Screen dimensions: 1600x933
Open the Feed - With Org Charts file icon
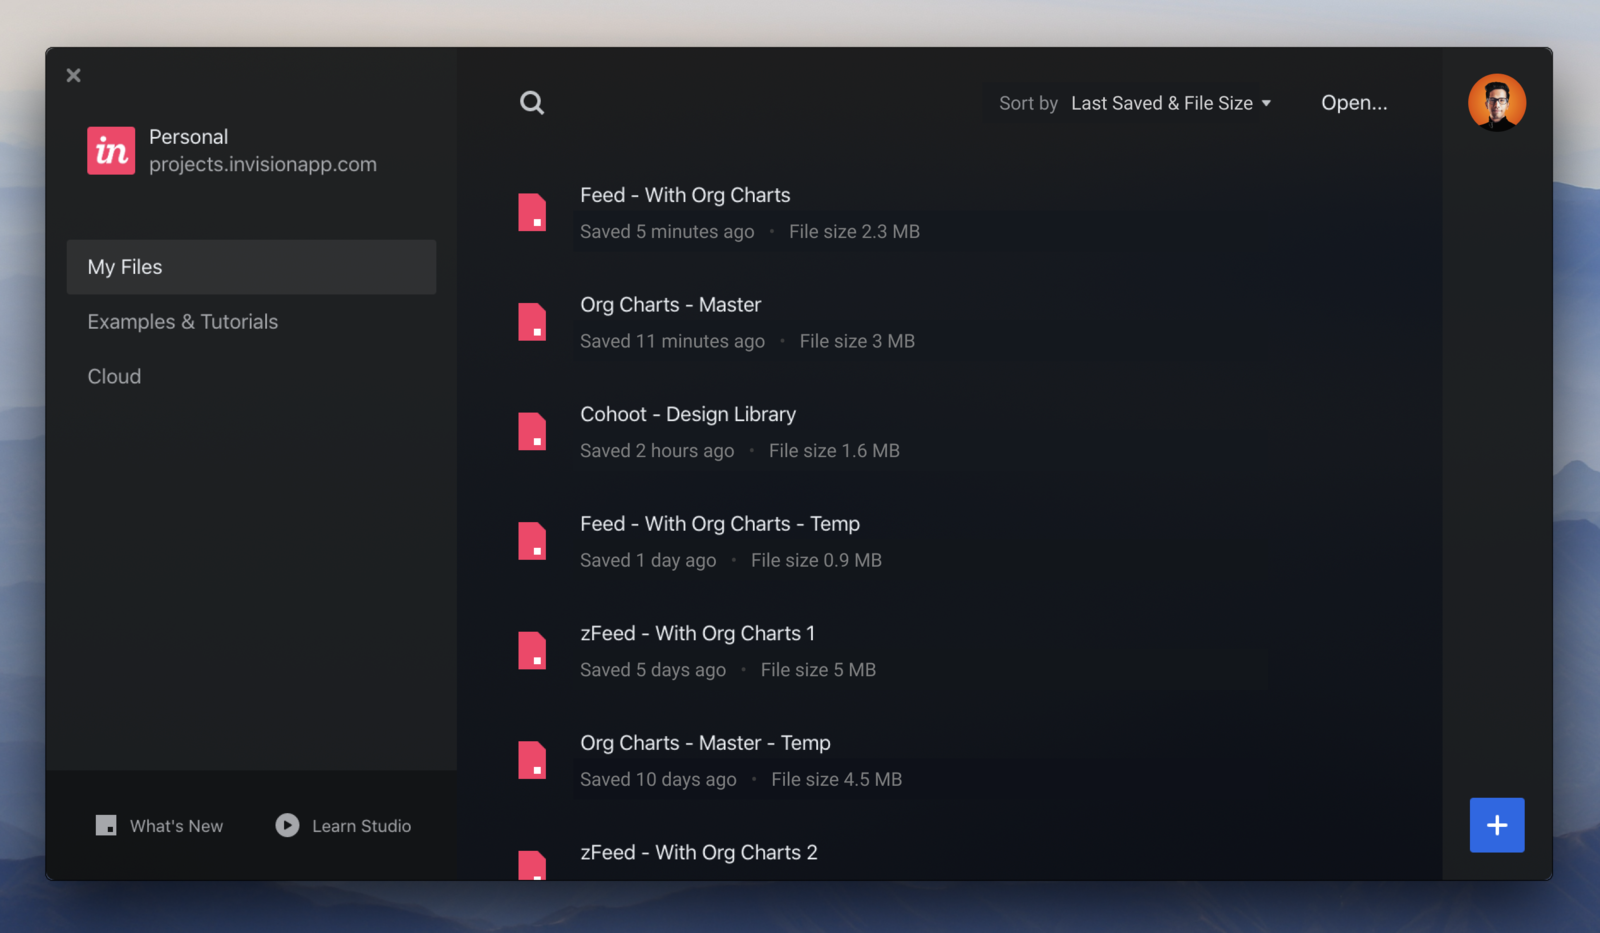pyautogui.click(x=533, y=212)
